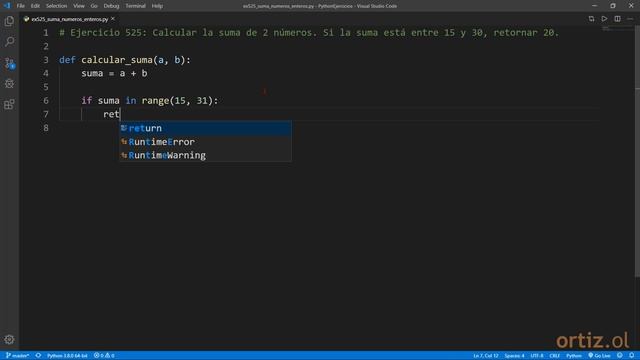Click line number 6 in gutter

click(46, 100)
